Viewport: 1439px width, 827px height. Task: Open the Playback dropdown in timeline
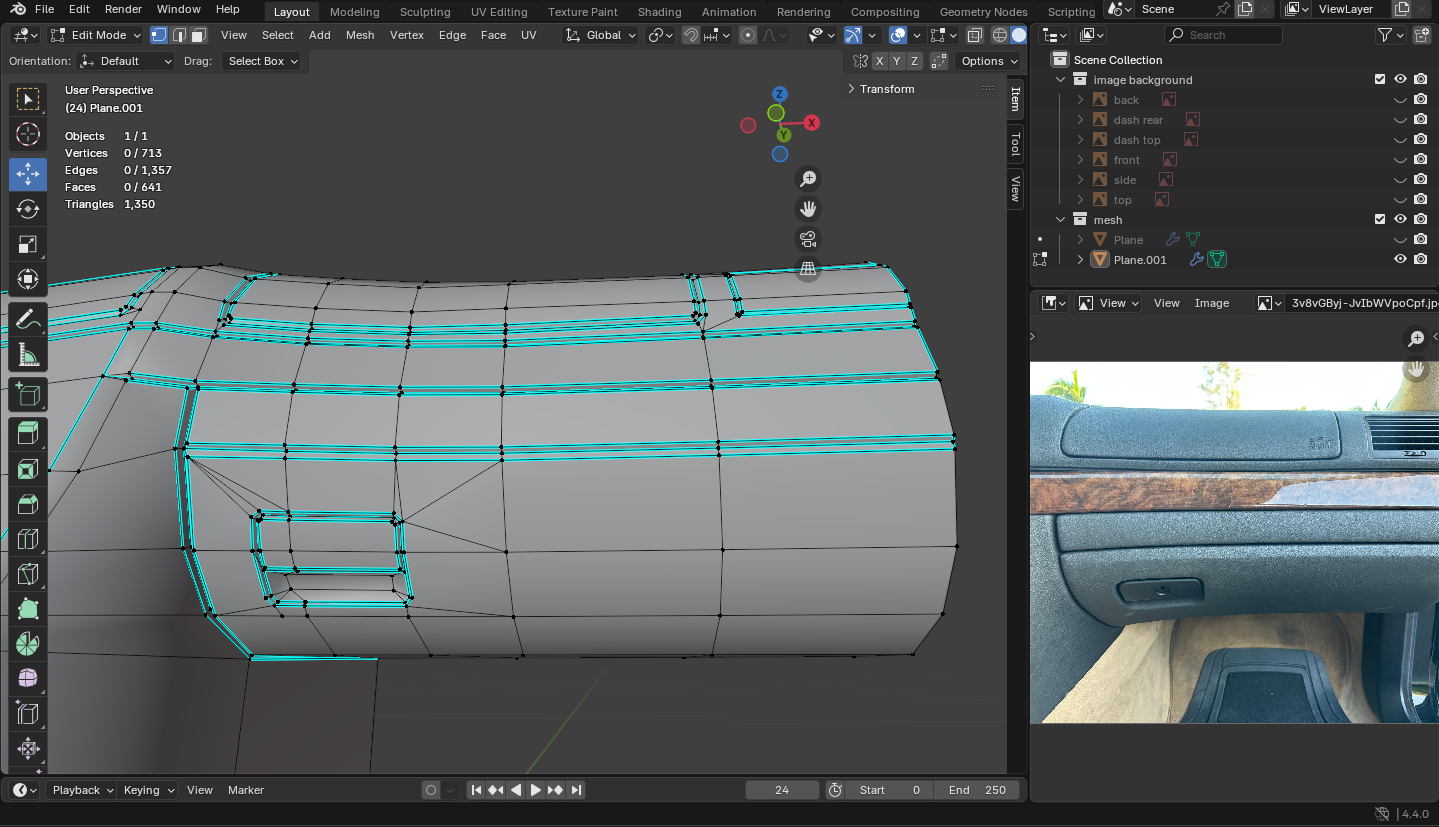point(81,790)
